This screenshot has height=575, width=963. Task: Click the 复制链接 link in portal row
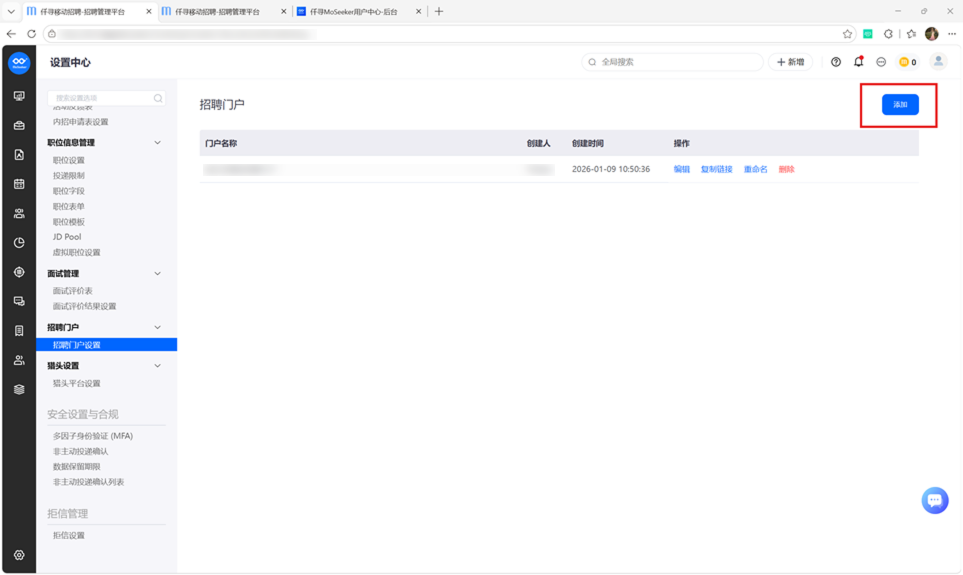(x=716, y=169)
